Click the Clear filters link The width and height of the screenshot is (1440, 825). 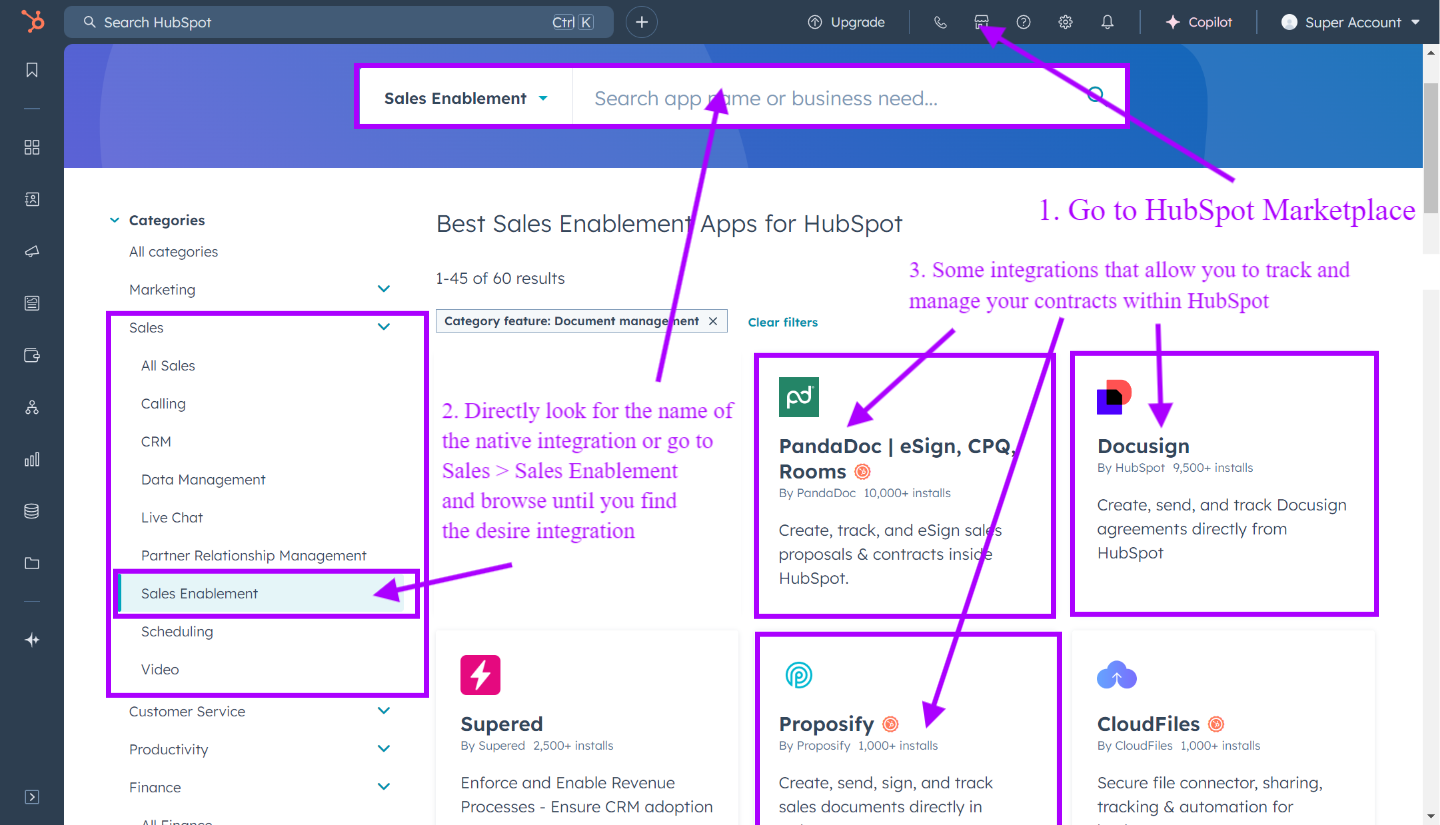tap(782, 321)
